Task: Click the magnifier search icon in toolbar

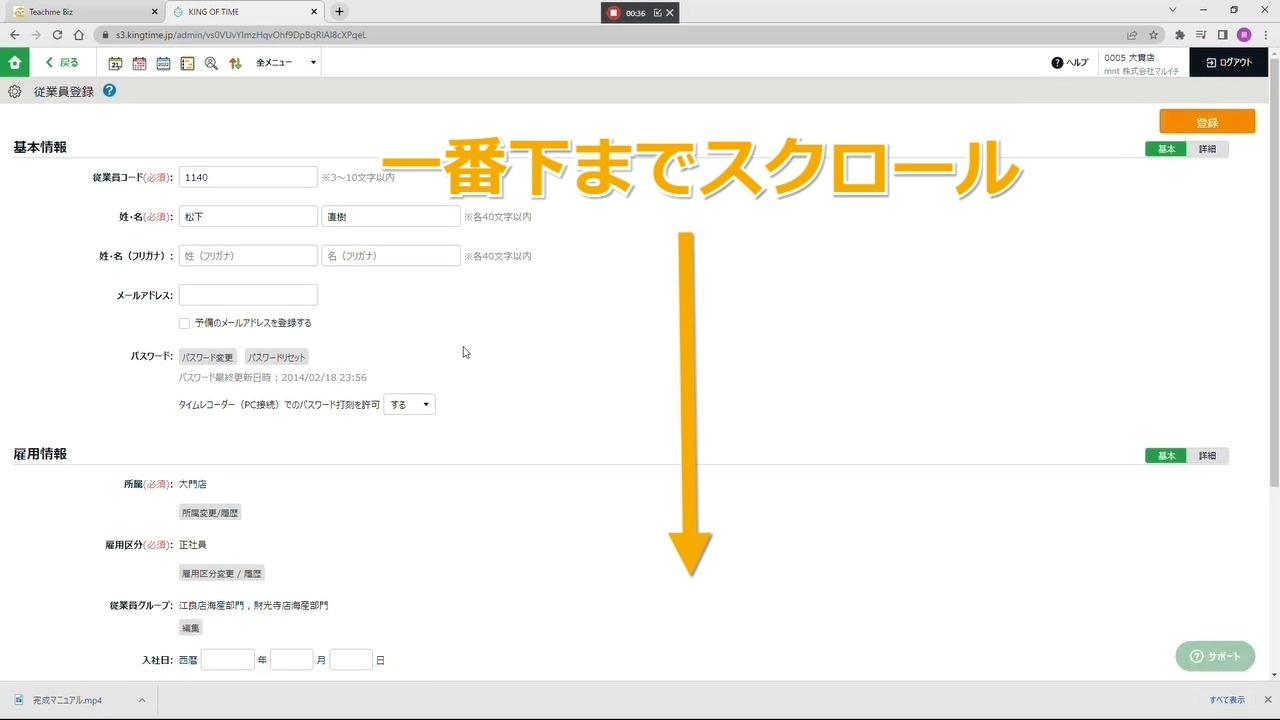Action: click(x=211, y=63)
